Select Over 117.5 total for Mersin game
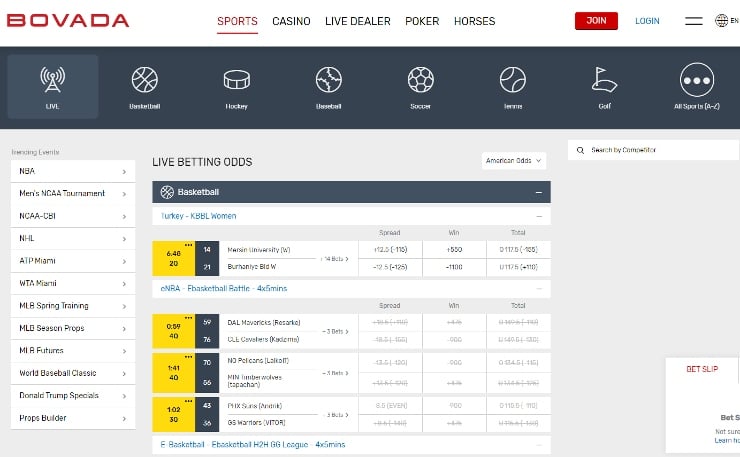This screenshot has height=457, width=740. (x=518, y=249)
